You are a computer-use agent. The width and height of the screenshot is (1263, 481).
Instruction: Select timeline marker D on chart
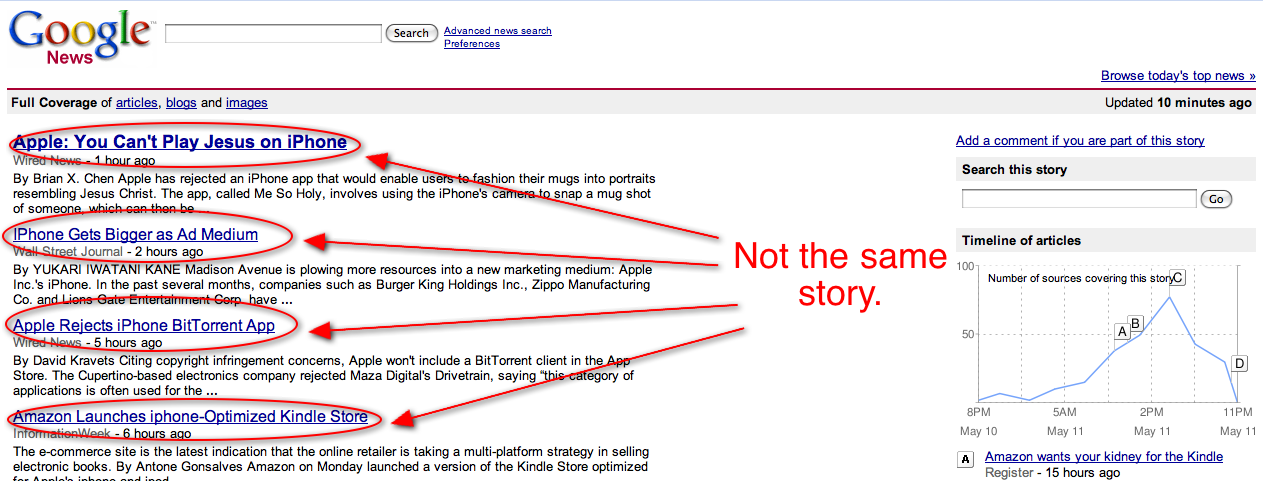click(x=1240, y=363)
